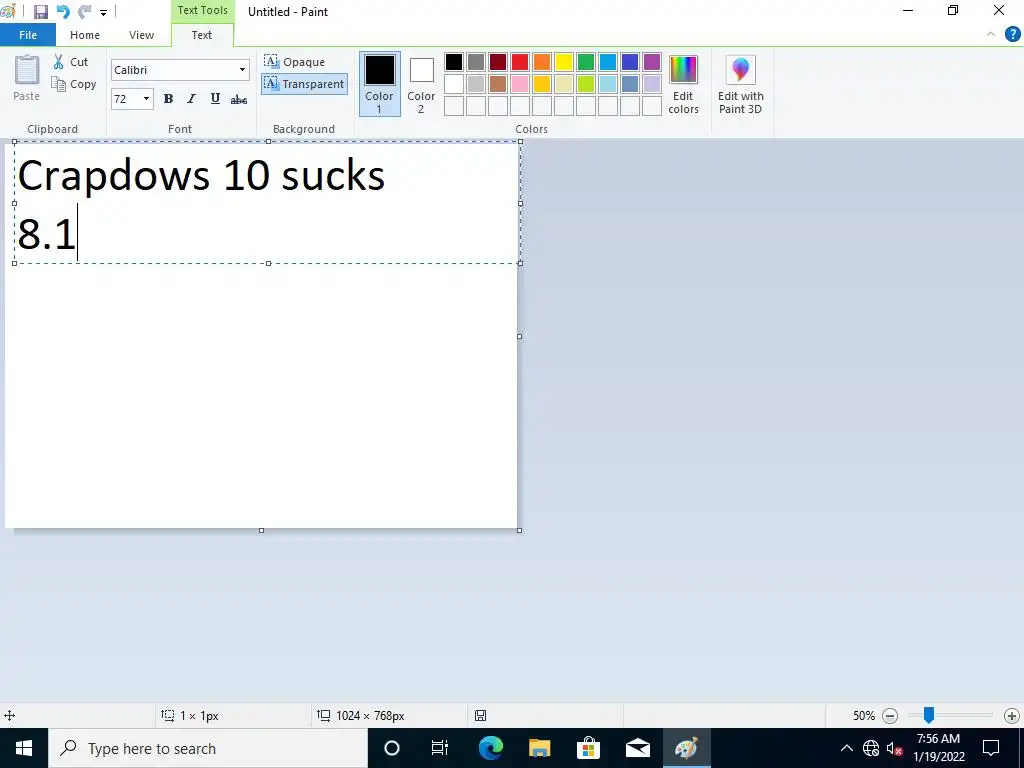Viewport: 1024px width, 768px height.
Task: Select Transparent background option
Action: [x=304, y=84]
